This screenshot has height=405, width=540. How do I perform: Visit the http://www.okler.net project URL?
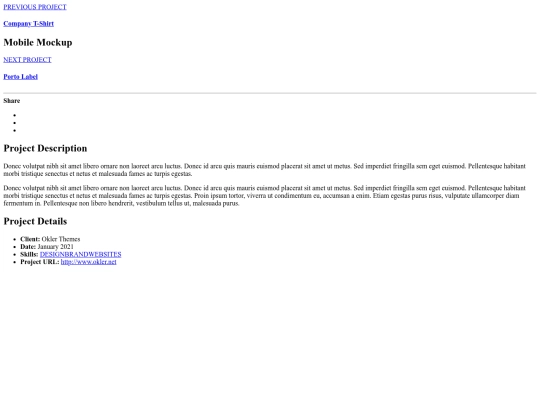89,262
